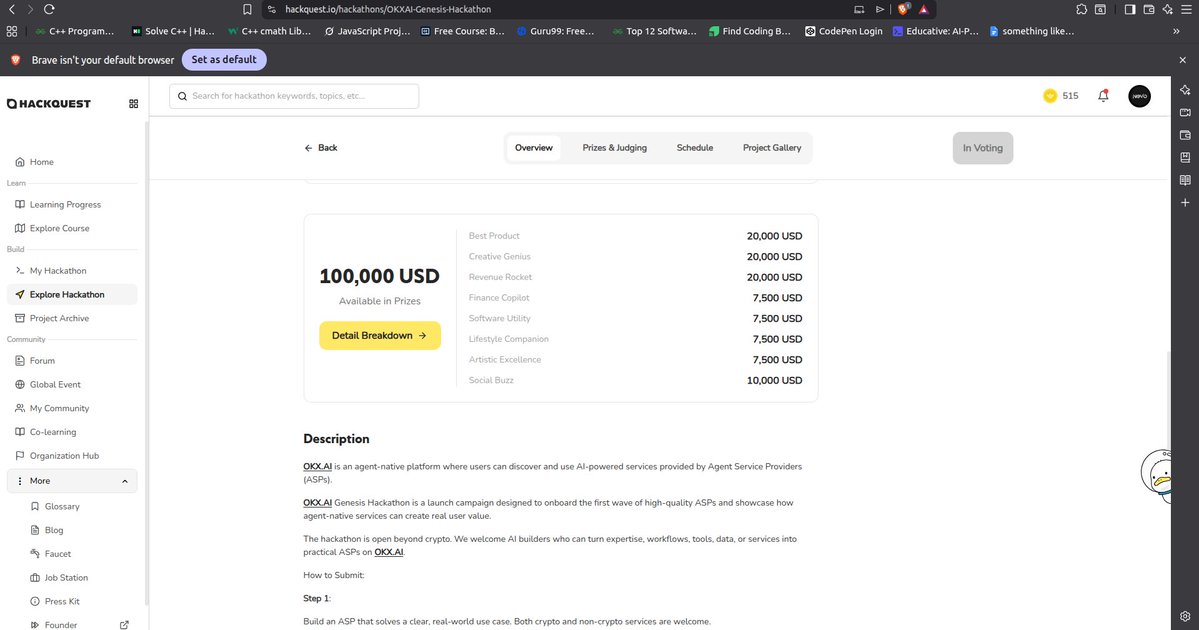The image size is (1199, 630).
Task: Click the page vertical scrollbar
Action: point(1168,398)
